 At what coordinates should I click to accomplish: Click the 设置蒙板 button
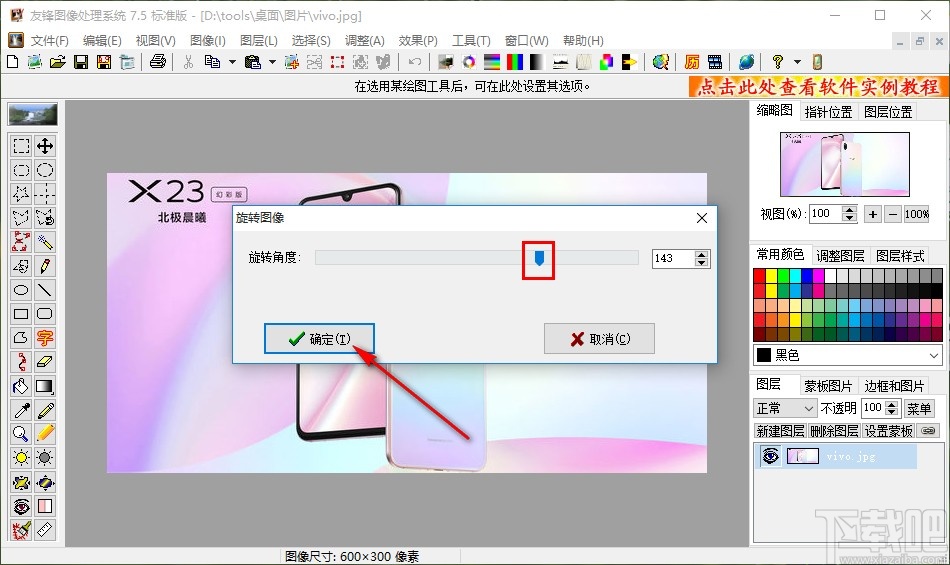[888, 431]
